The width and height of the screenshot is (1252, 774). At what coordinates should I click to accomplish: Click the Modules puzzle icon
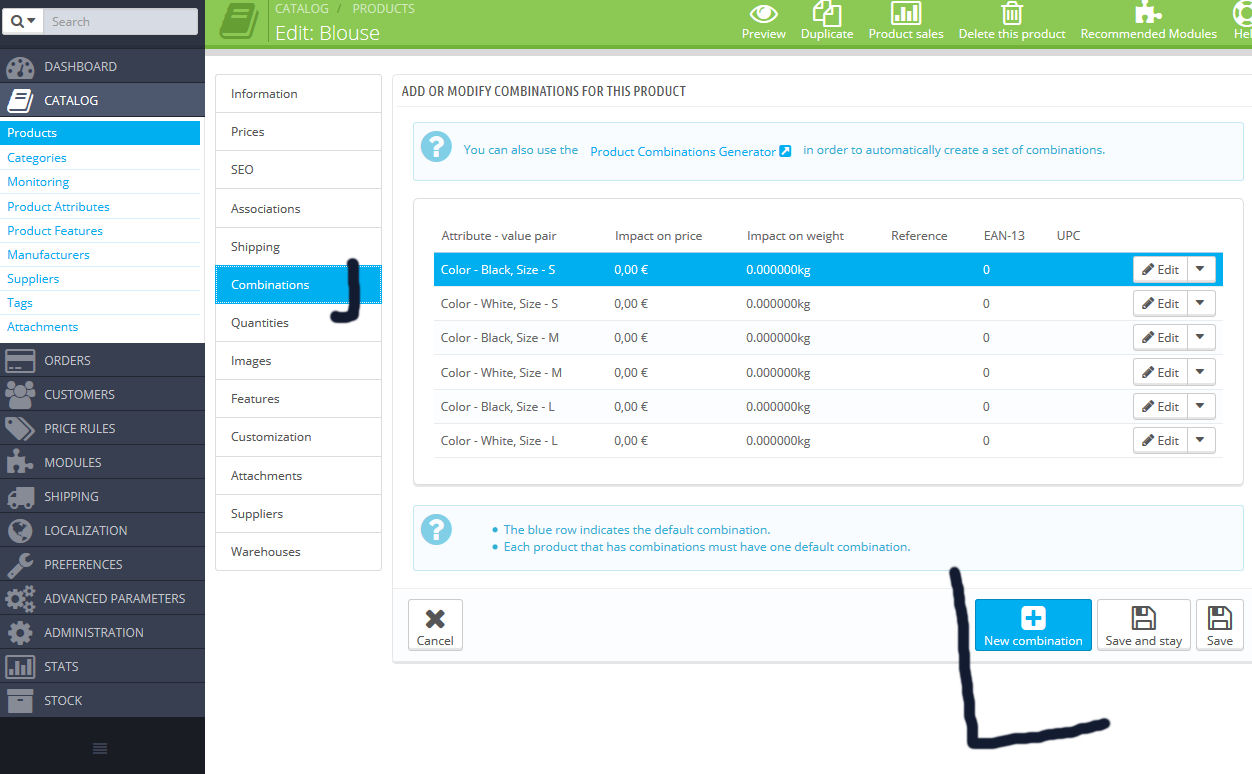tap(20, 463)
